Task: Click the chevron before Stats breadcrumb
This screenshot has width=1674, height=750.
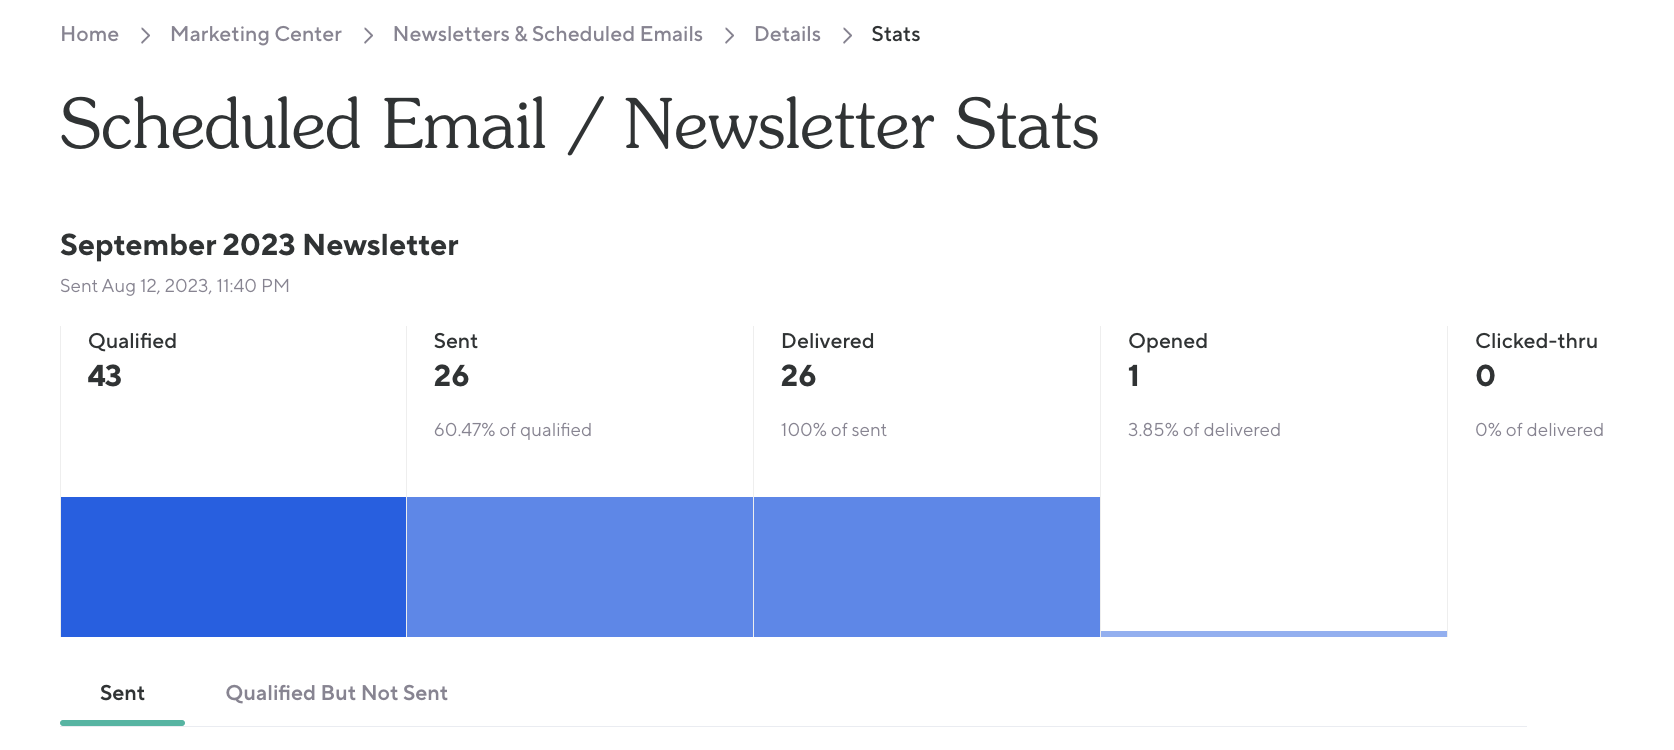Action: coord(847,35)
